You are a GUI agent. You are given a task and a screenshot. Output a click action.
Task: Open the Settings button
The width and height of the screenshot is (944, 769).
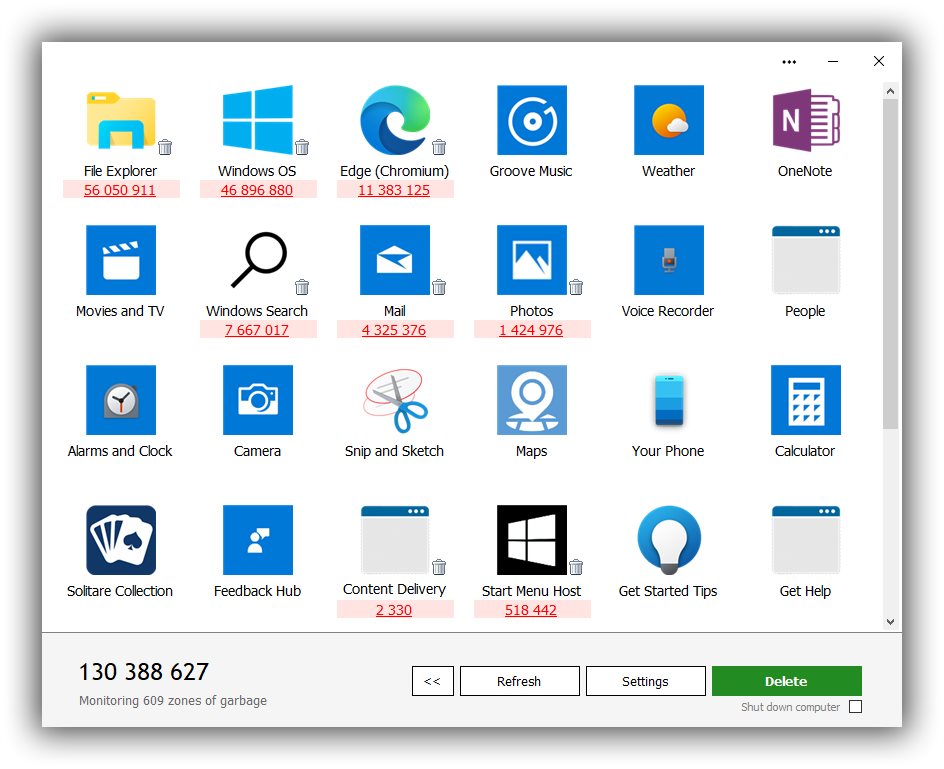click(x=646, y=681)
